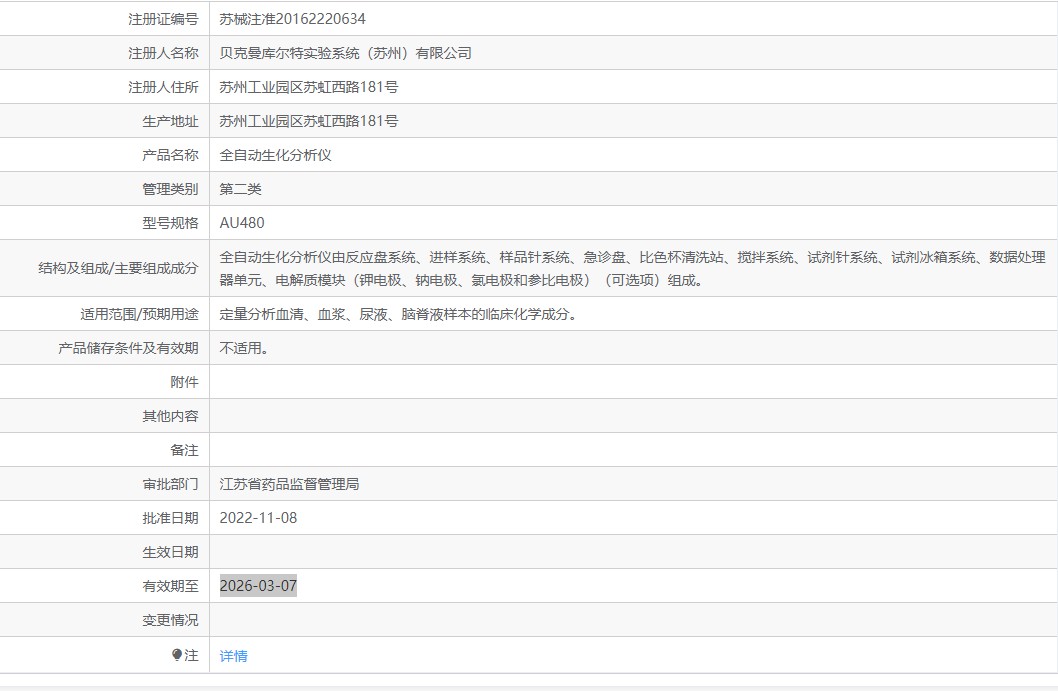Click the 管理类别 label
The width and height of the screenshot is (1058, 691).
click(170, 189)
